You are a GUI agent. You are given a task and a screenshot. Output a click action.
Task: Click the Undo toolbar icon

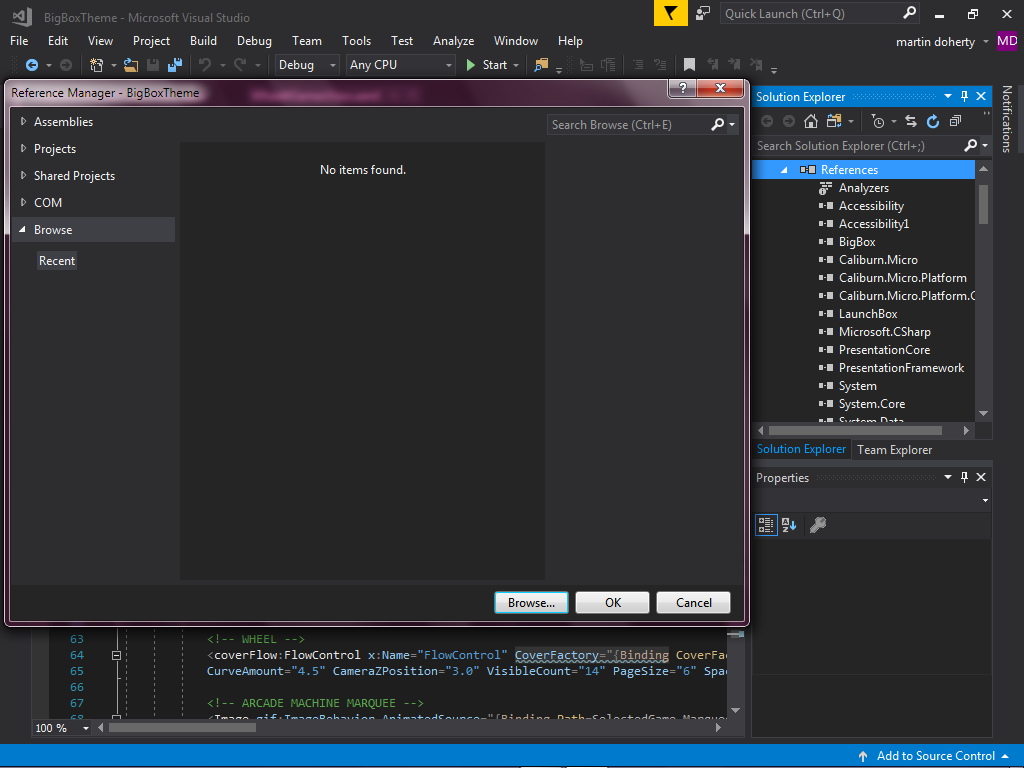click(205, 65)
